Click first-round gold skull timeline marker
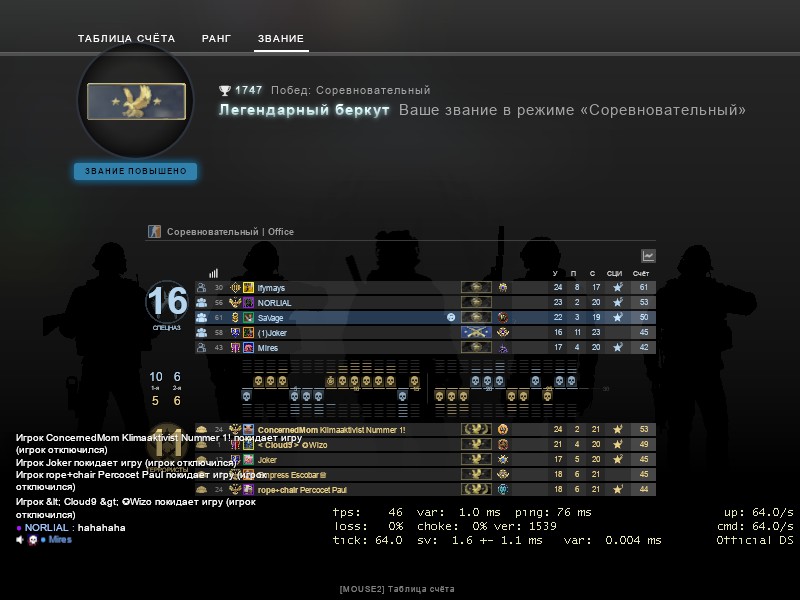This screenshot has height=600, width=800. coord(259,381)
